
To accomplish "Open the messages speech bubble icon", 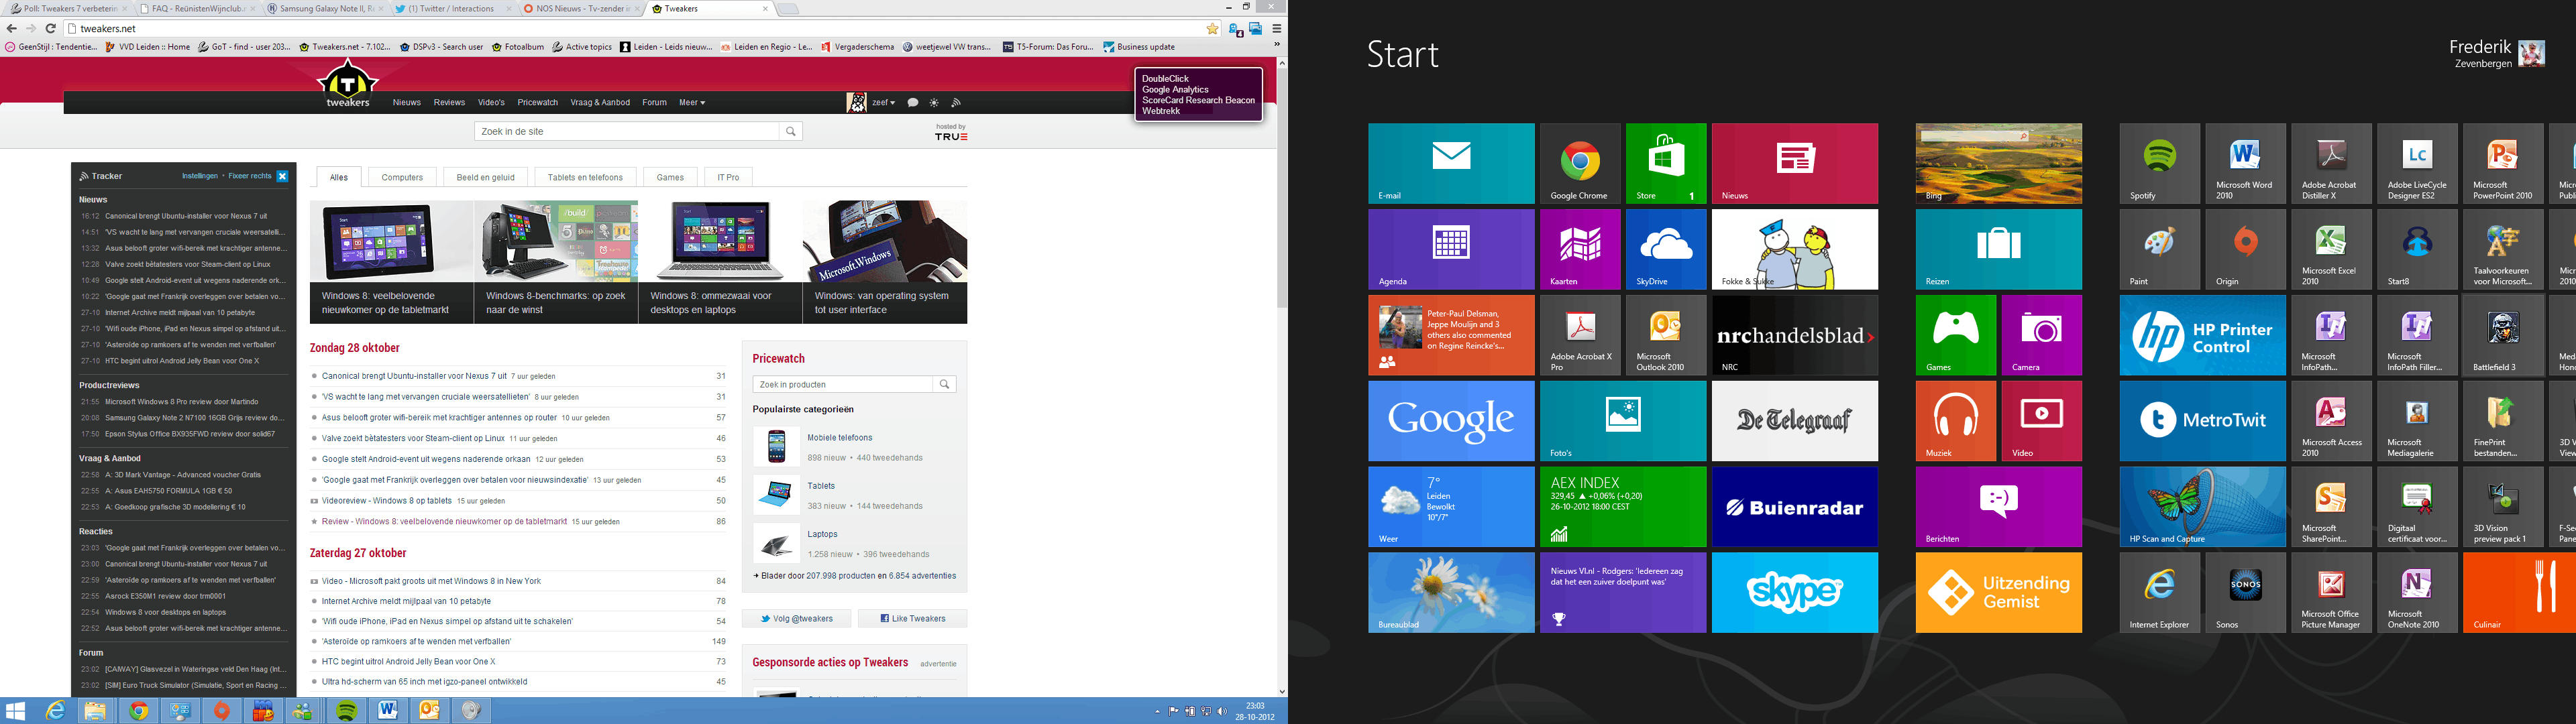I will tap(912, 103).
